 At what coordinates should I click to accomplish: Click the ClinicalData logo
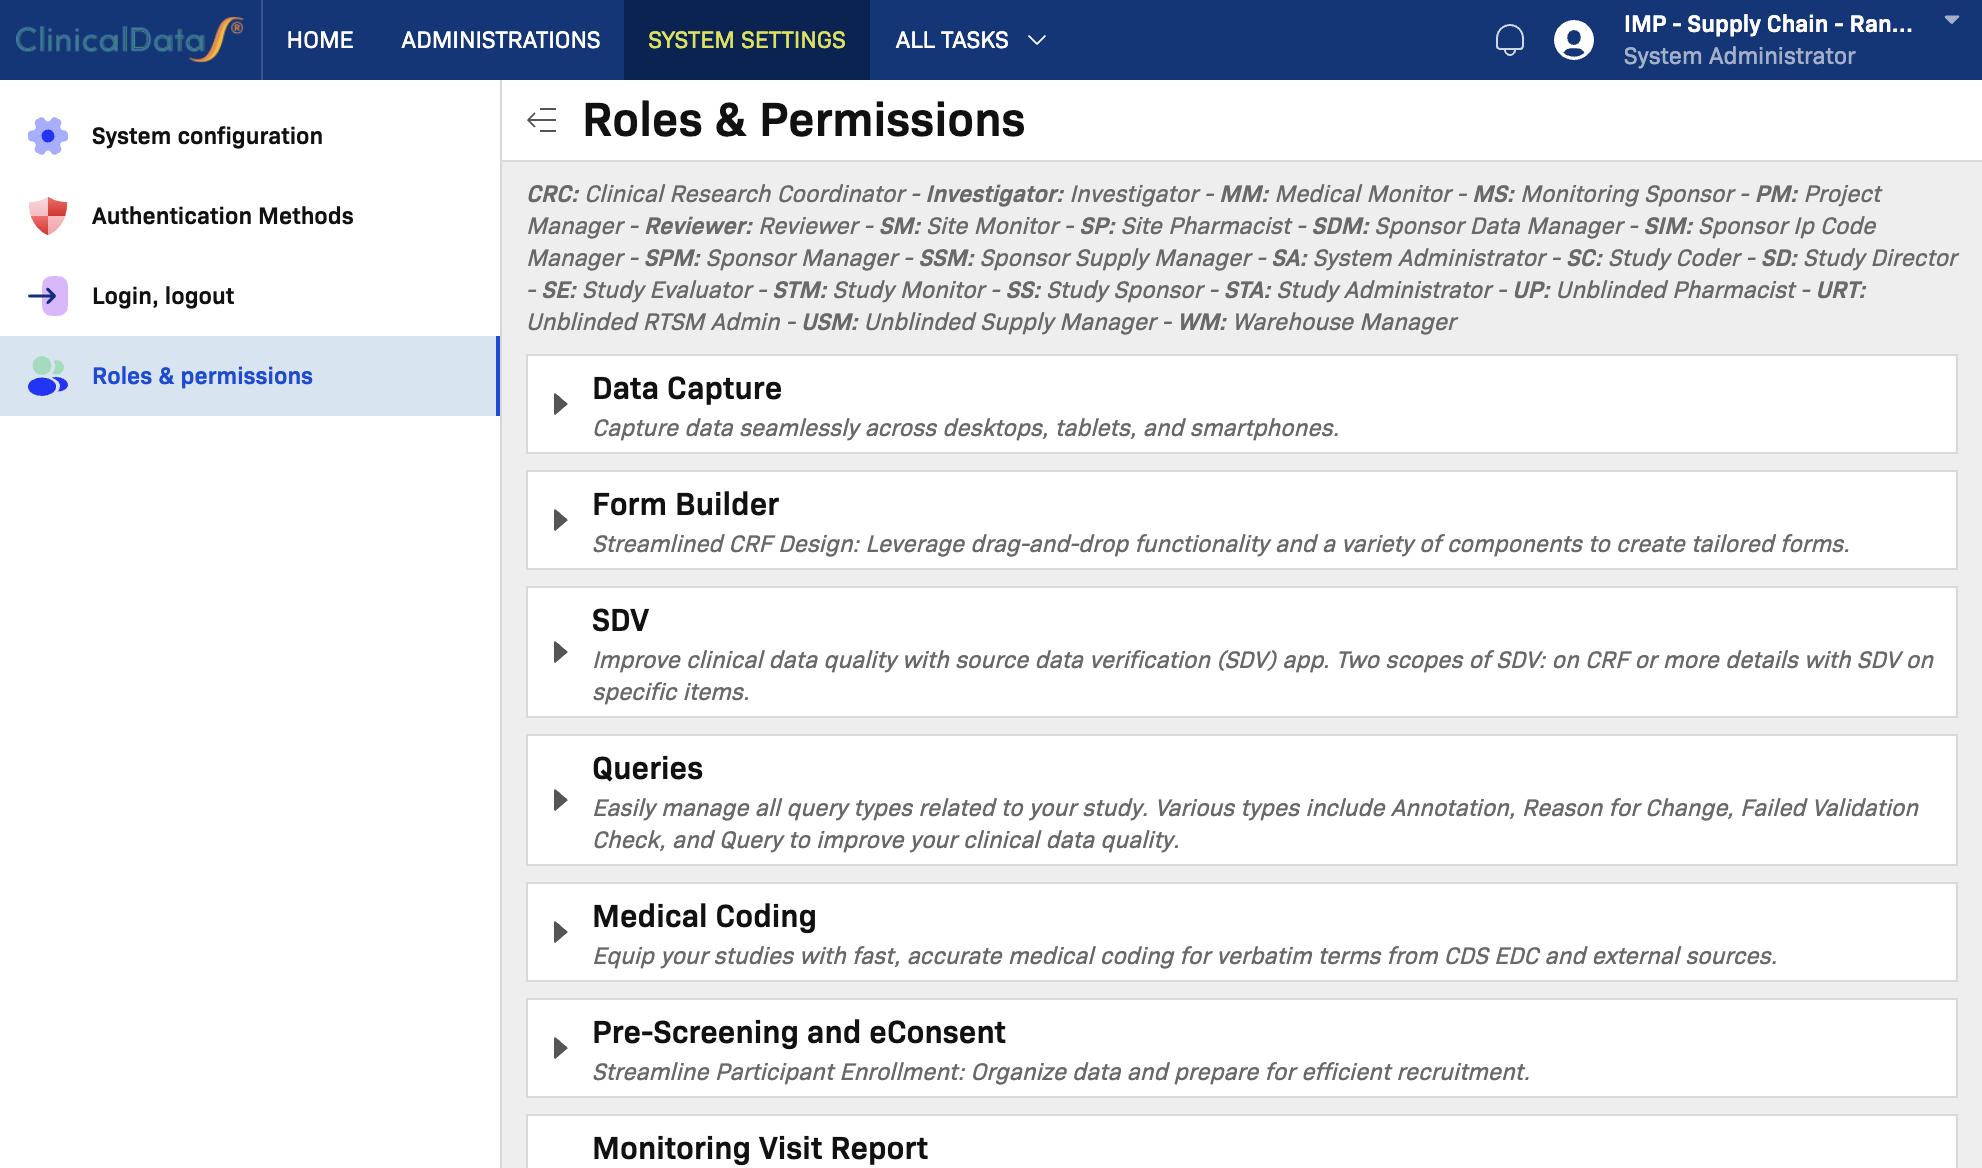click(128, 39)
